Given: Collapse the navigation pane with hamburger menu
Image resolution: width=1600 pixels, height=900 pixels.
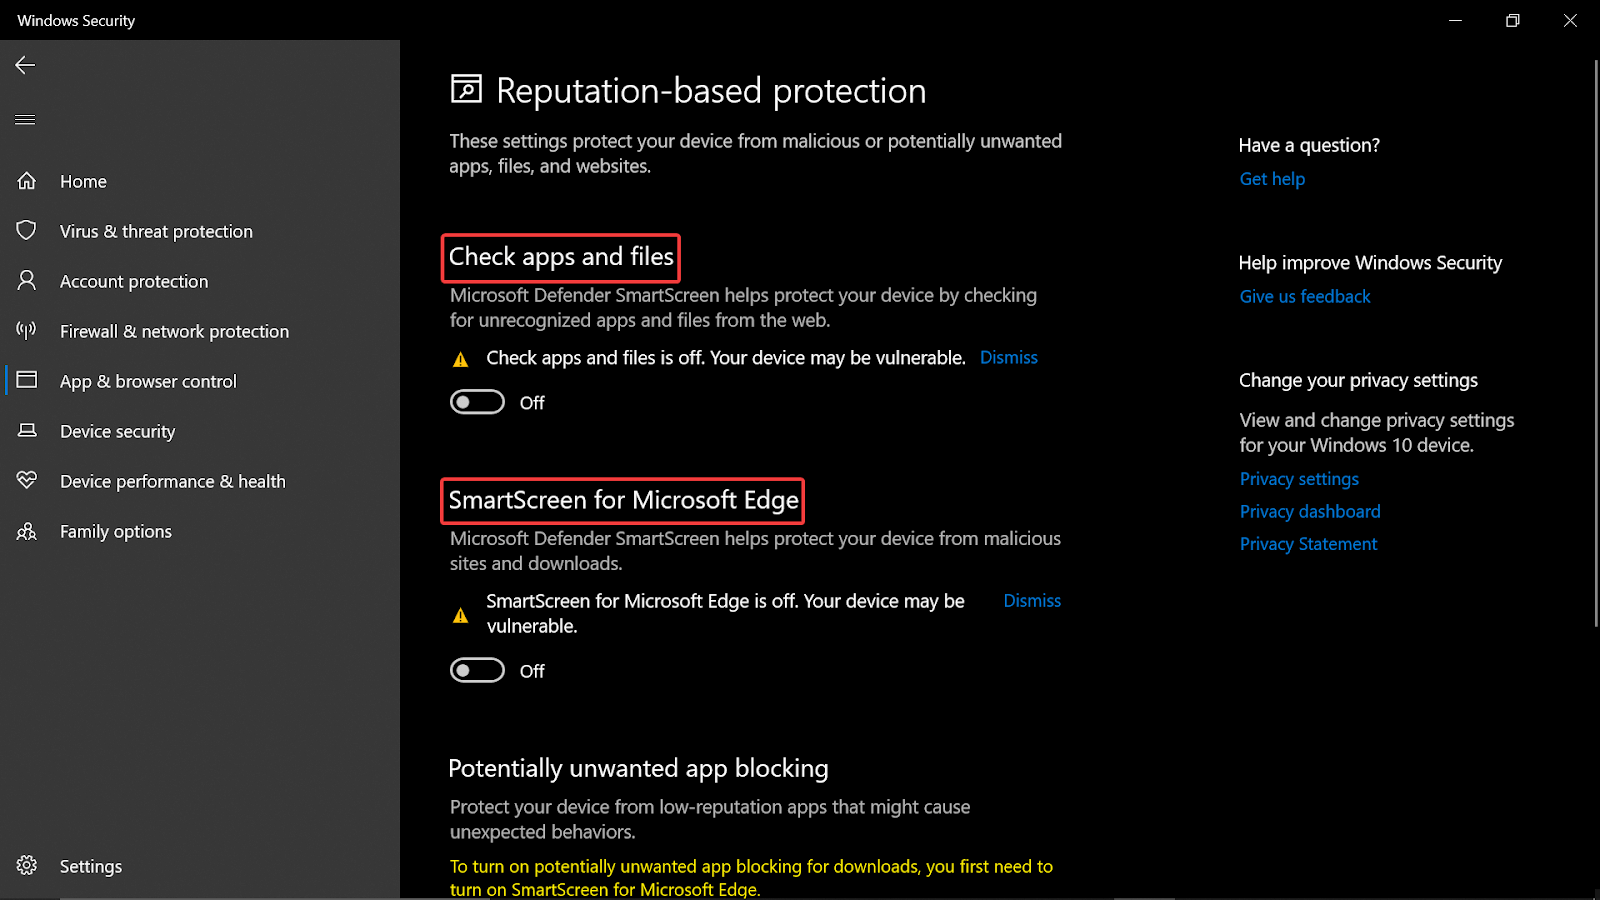Looking at the screenshot, I should point(25,119).
